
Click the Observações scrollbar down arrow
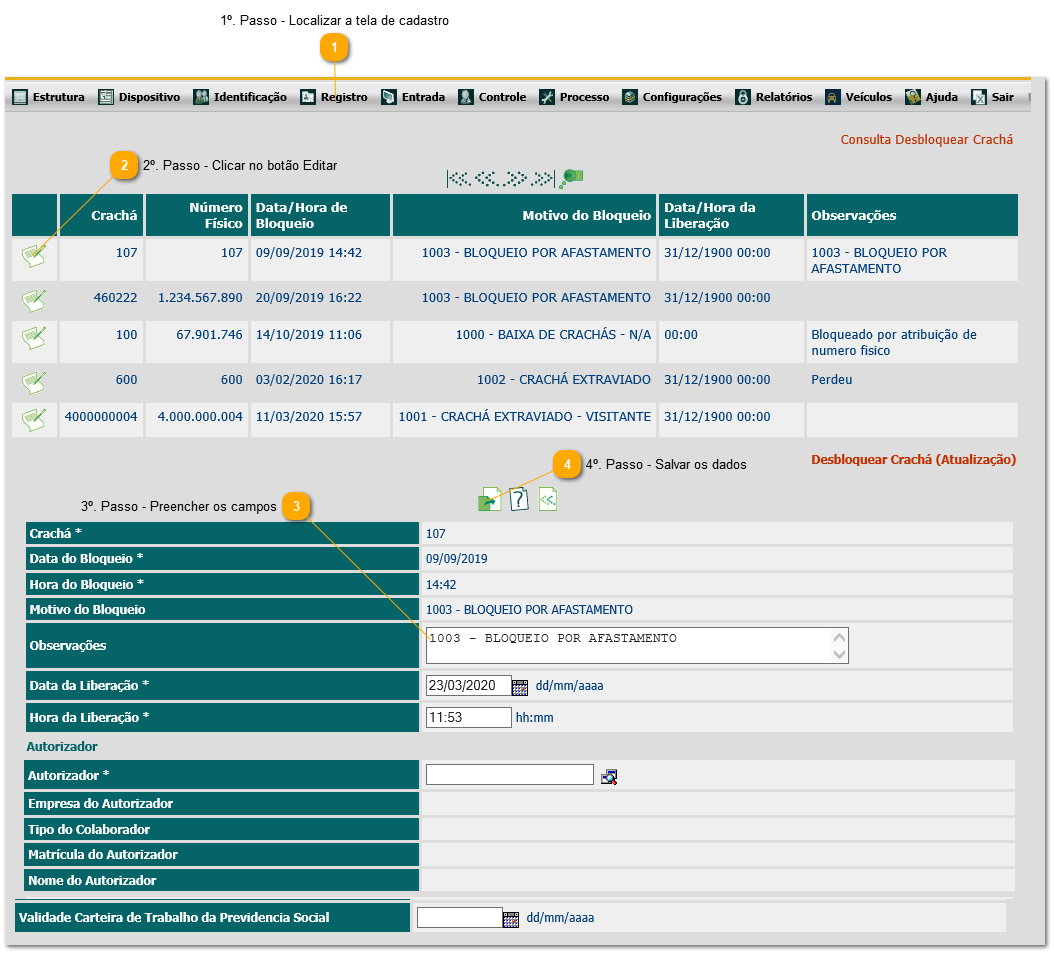[840, 654]
